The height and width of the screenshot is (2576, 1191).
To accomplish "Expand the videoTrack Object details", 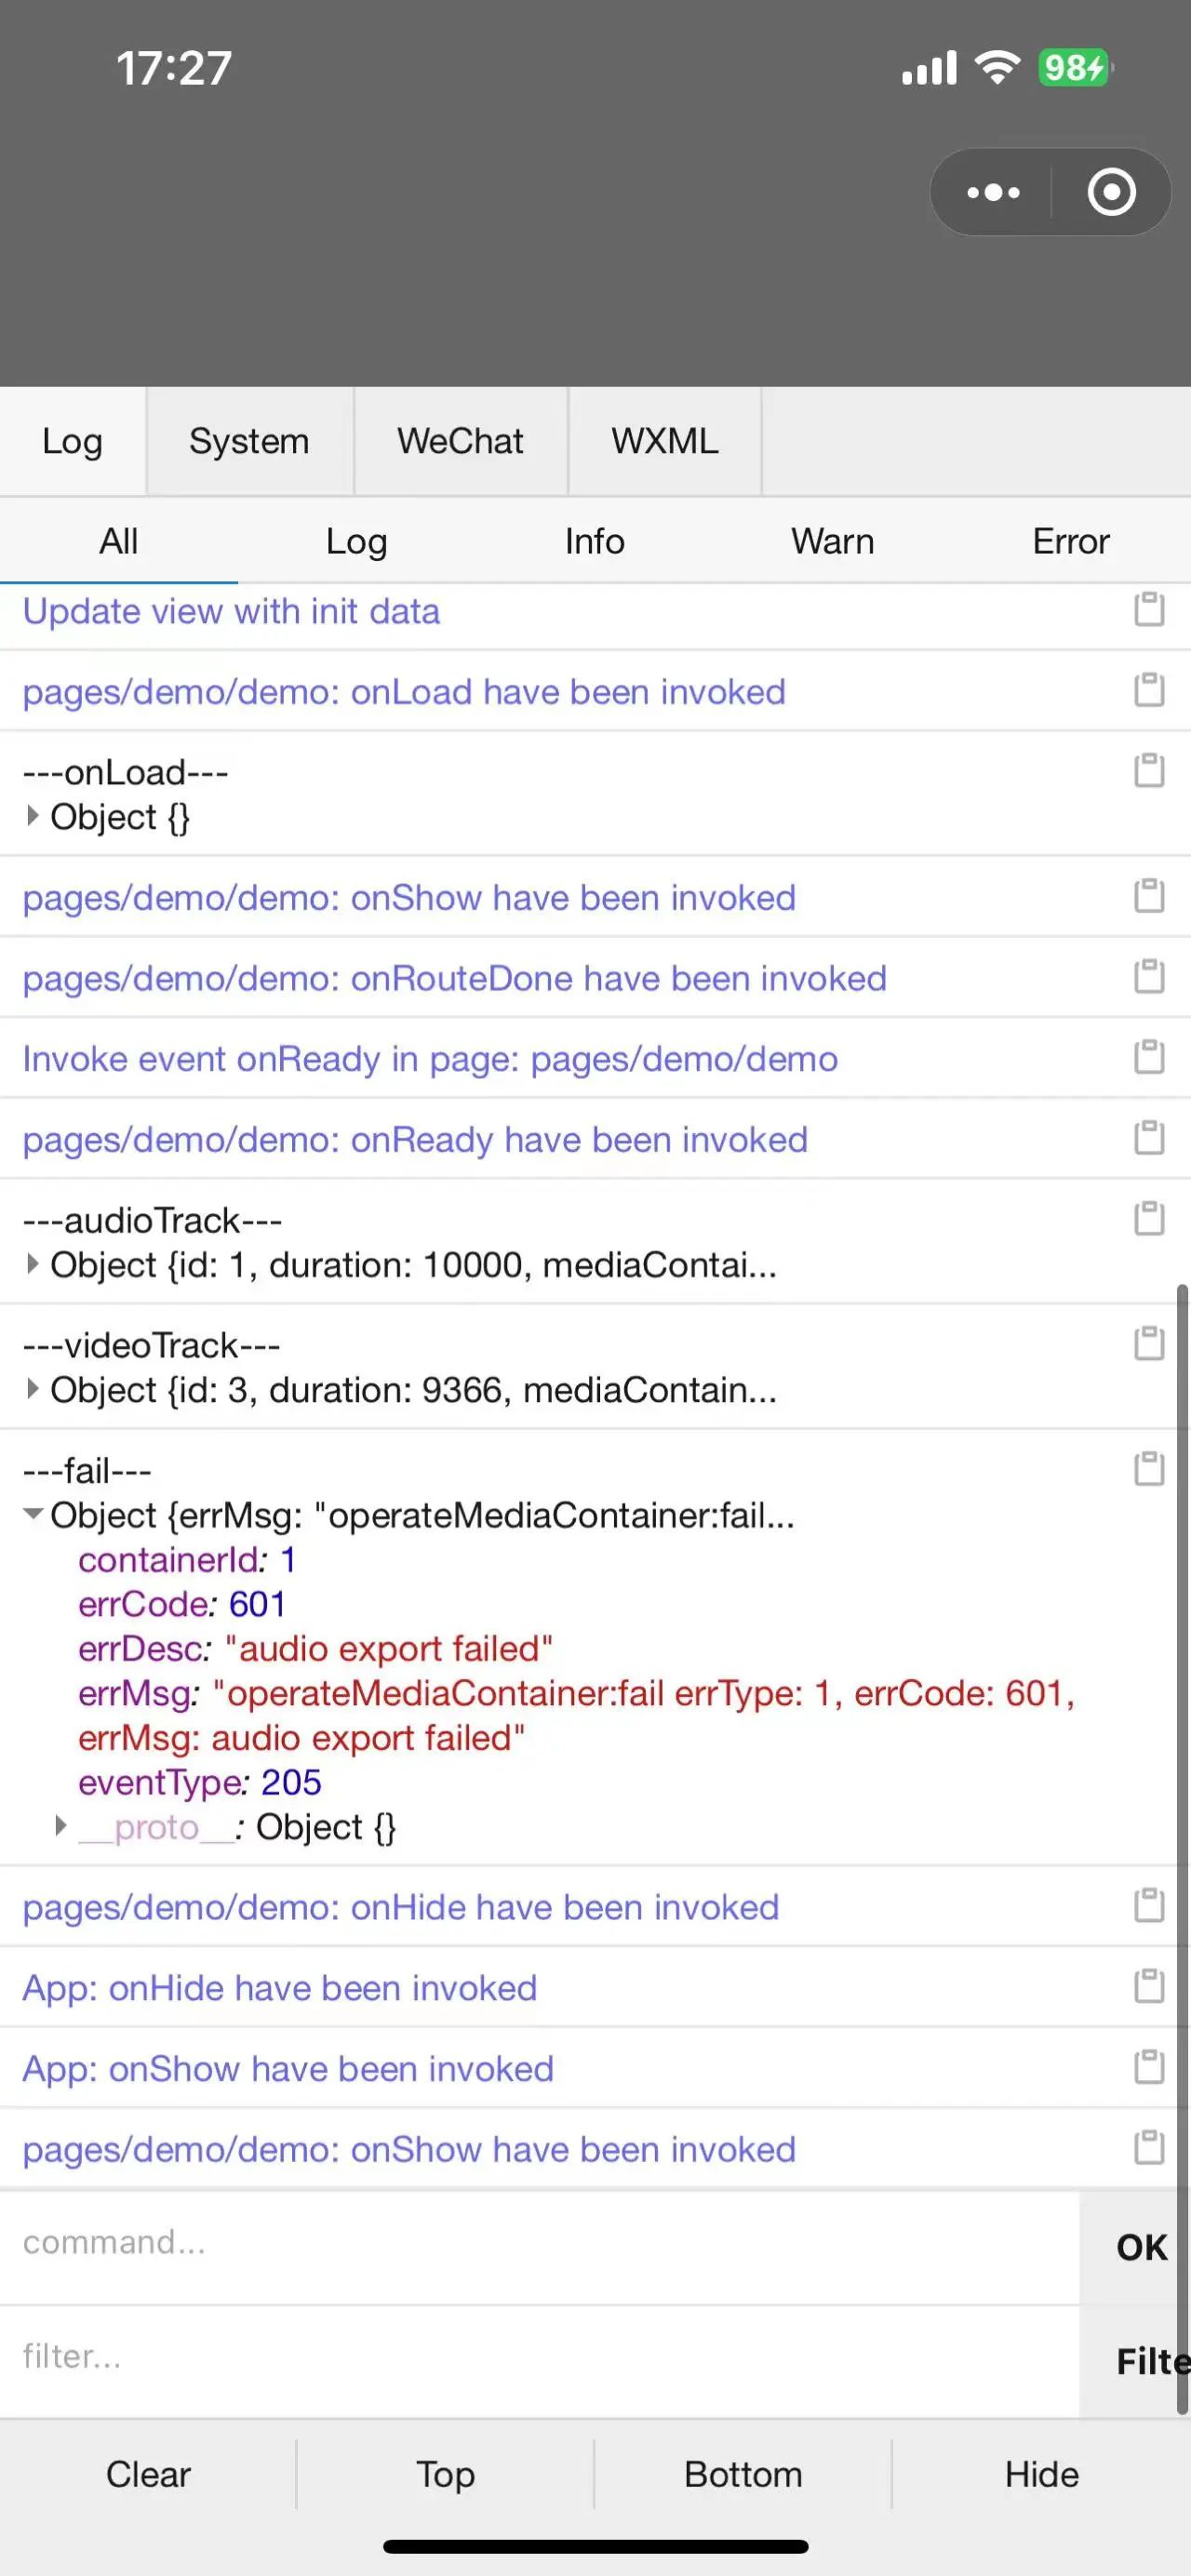I will click(33, 1389).
